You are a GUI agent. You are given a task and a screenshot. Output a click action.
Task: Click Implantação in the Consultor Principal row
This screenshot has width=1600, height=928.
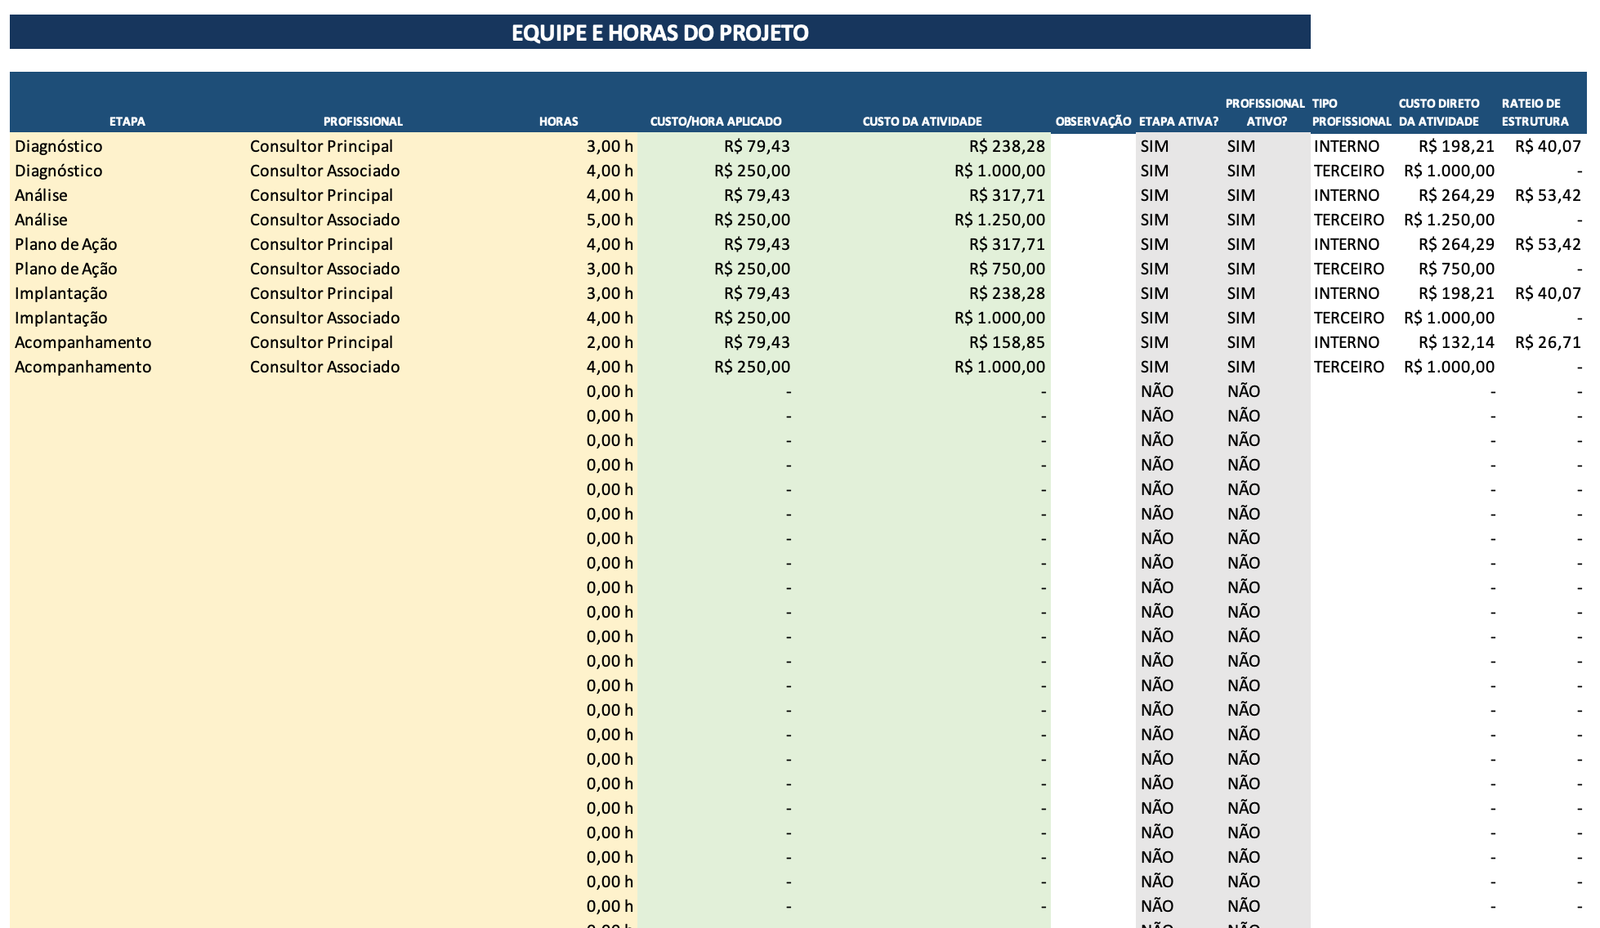tap(61, 293)
